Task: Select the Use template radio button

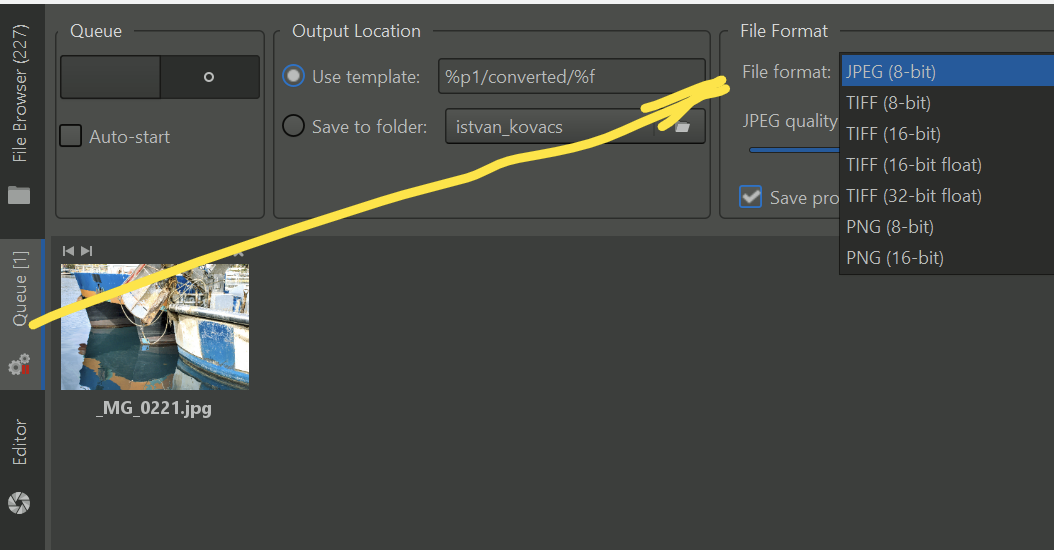Action: point(294,76)
